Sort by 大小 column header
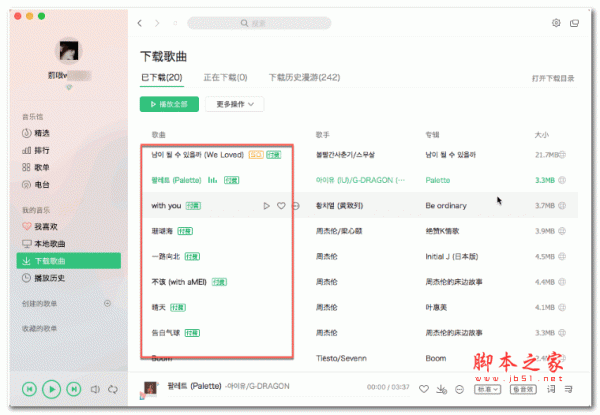600x415 pixels. coord(542,135)
